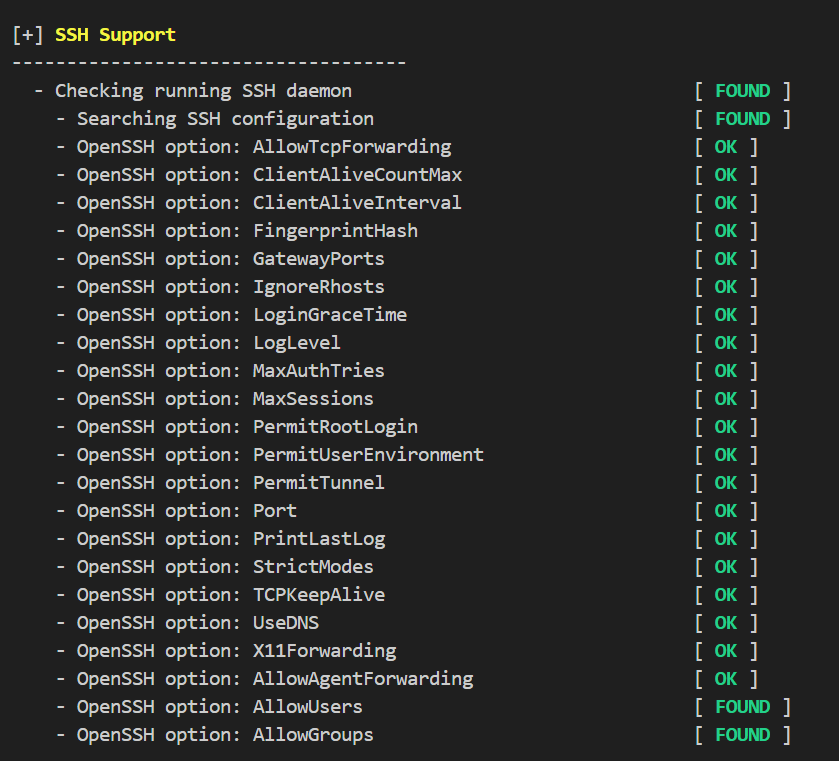
Task: Click FOUND status of SSH configuration search
Action: coord(743,119)
